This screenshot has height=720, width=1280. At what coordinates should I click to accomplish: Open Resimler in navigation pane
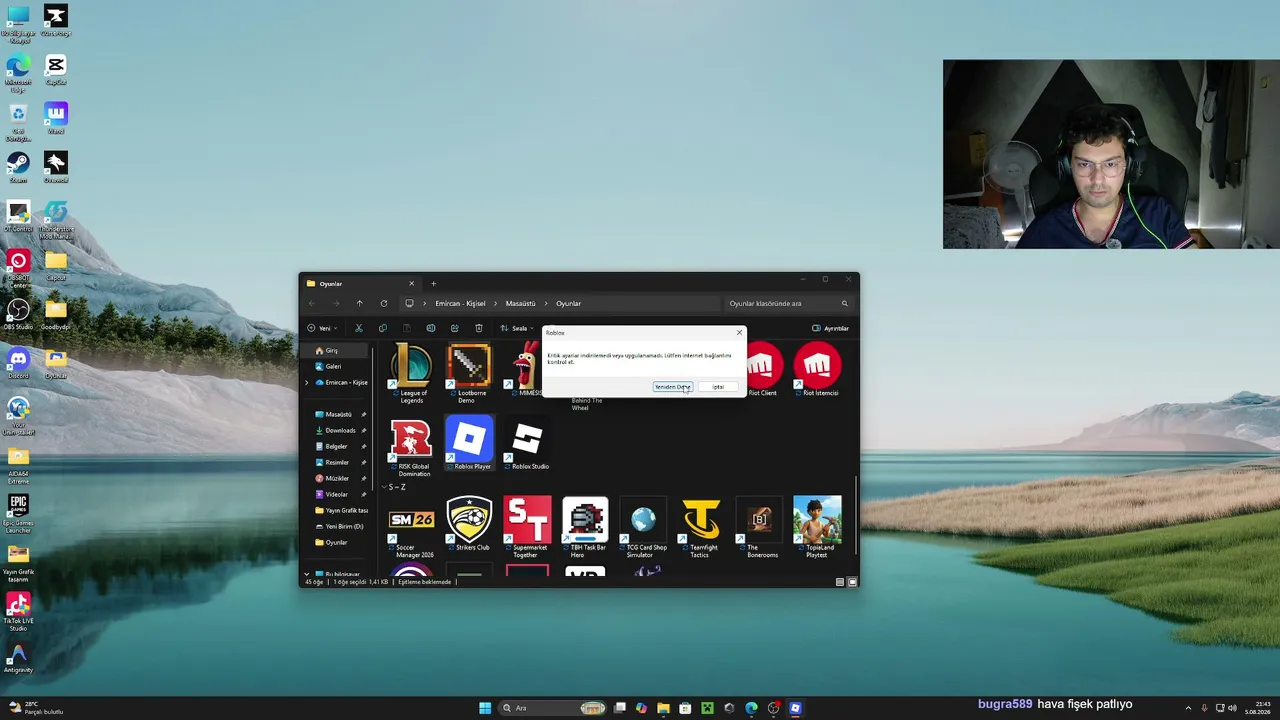pos(338,462)
